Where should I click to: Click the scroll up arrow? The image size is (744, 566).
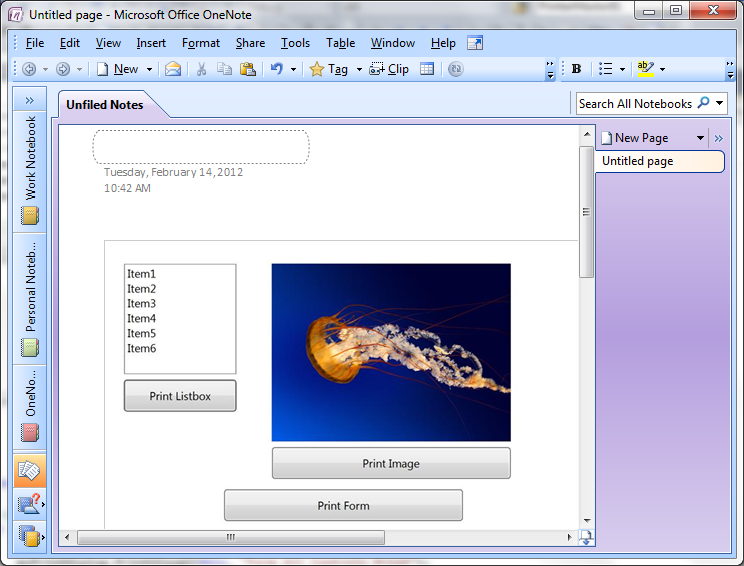[587, 134]
